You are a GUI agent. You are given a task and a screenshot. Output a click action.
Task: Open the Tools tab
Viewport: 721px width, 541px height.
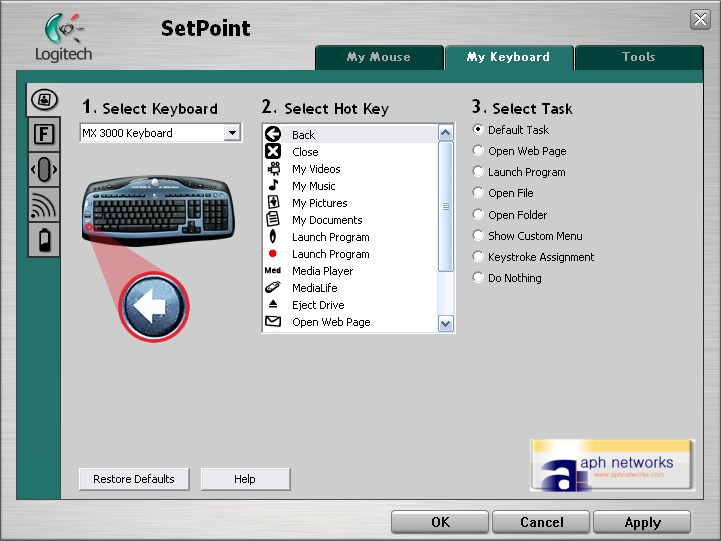click(x=638, y=57)
